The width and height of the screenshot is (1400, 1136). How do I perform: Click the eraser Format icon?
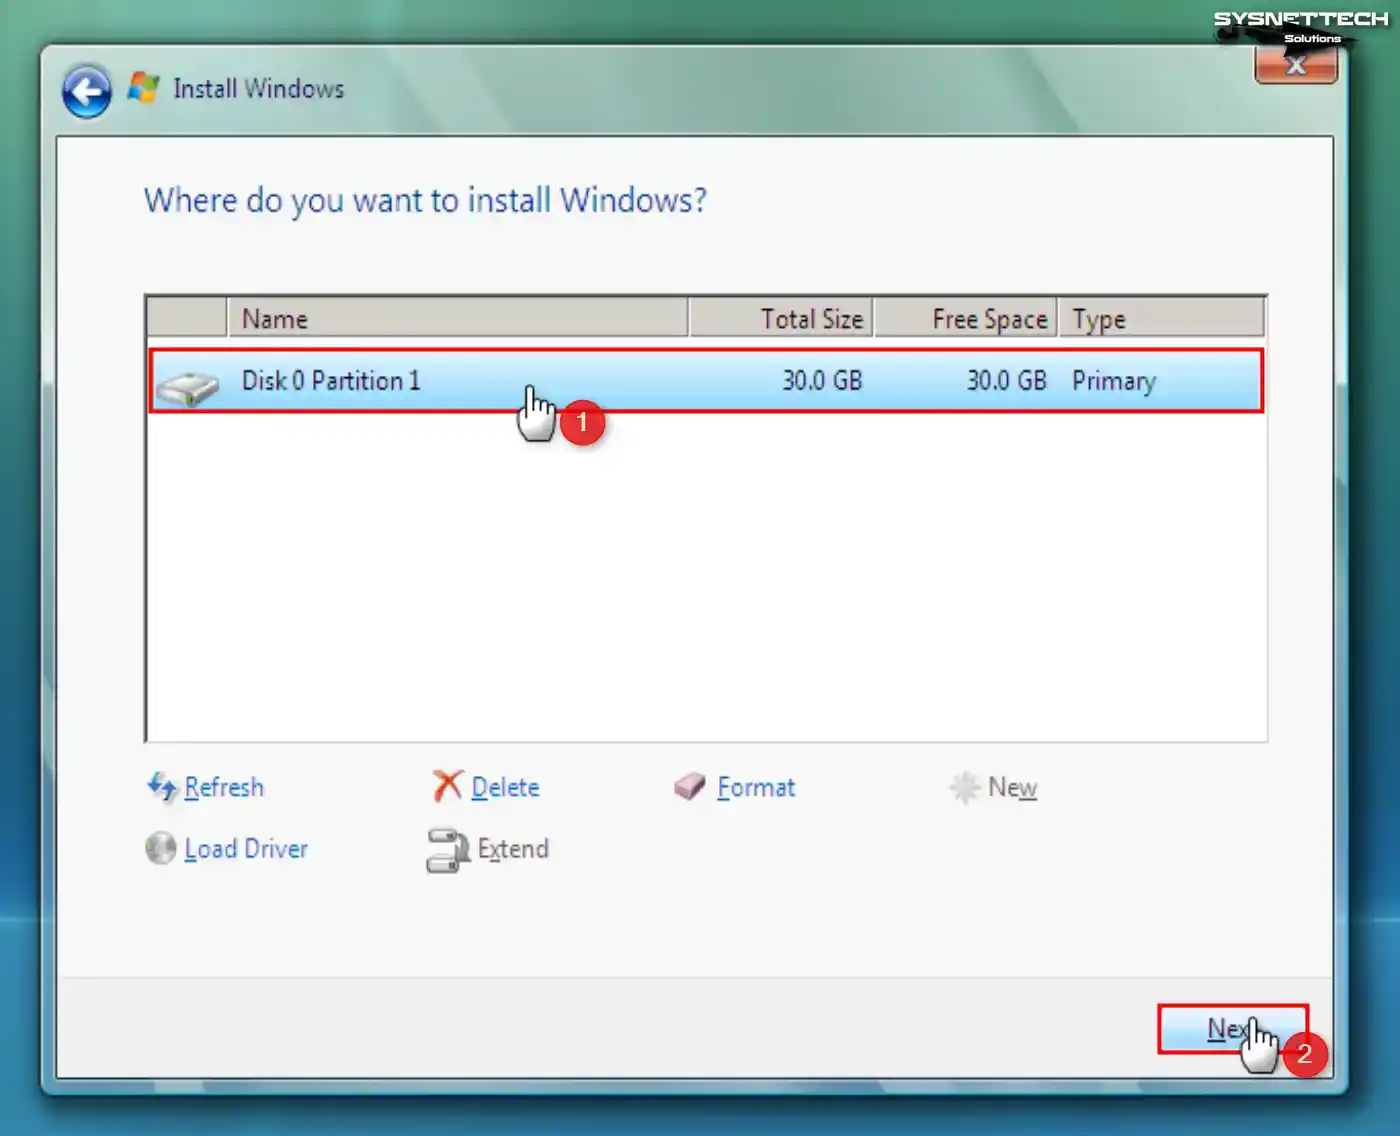point(690,787)
